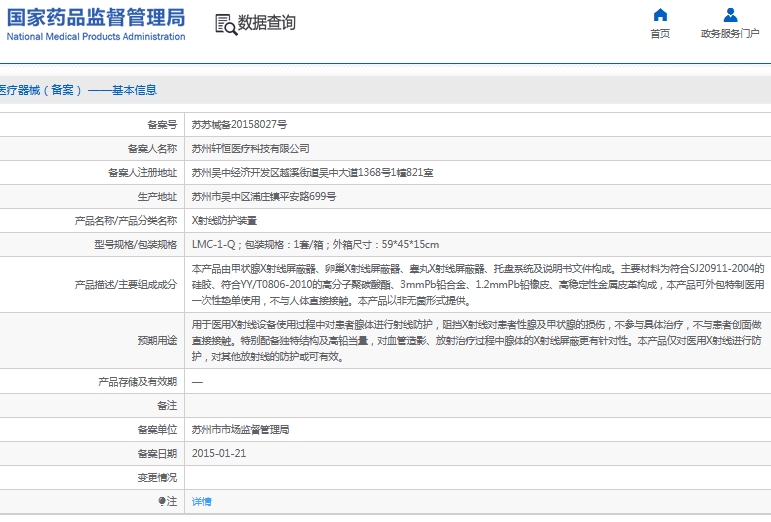Click the 备案日期 row label
771x522 pixels.
pos(157,453)
